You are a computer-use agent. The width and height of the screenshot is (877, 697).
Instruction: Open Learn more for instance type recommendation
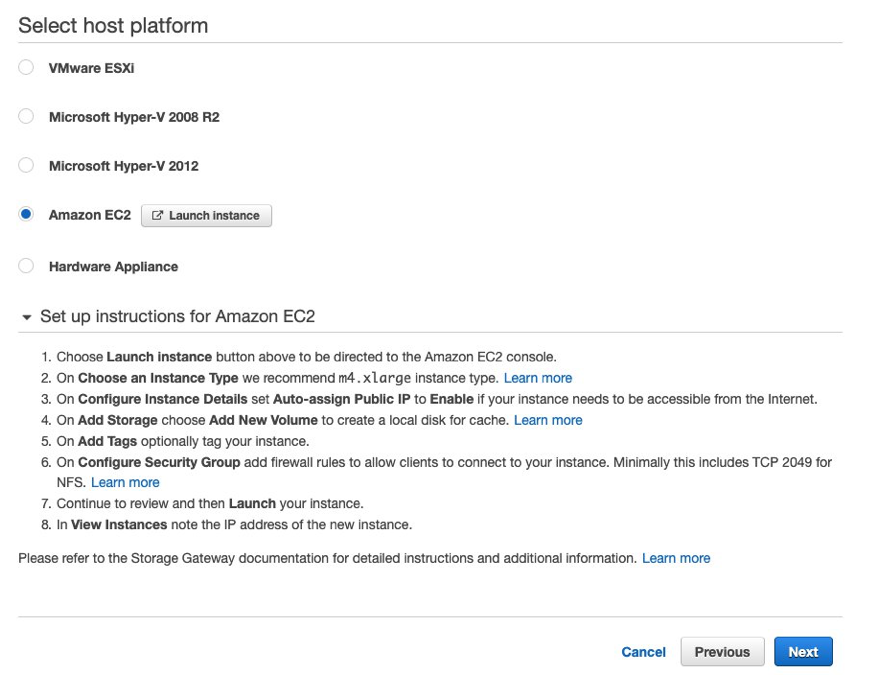click(538, 378)
